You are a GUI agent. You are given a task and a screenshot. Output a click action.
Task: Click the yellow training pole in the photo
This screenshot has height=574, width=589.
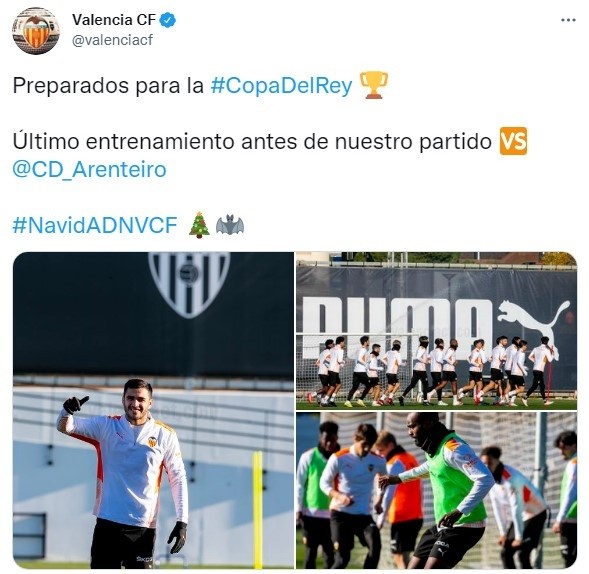(x=258, y=507)
